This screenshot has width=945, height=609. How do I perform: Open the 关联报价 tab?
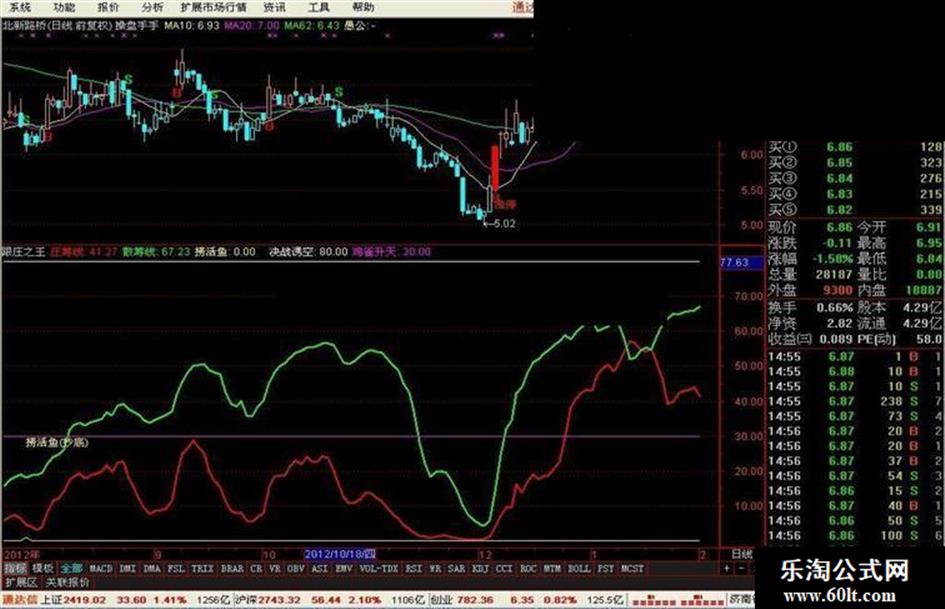click(x=68, y=583)
